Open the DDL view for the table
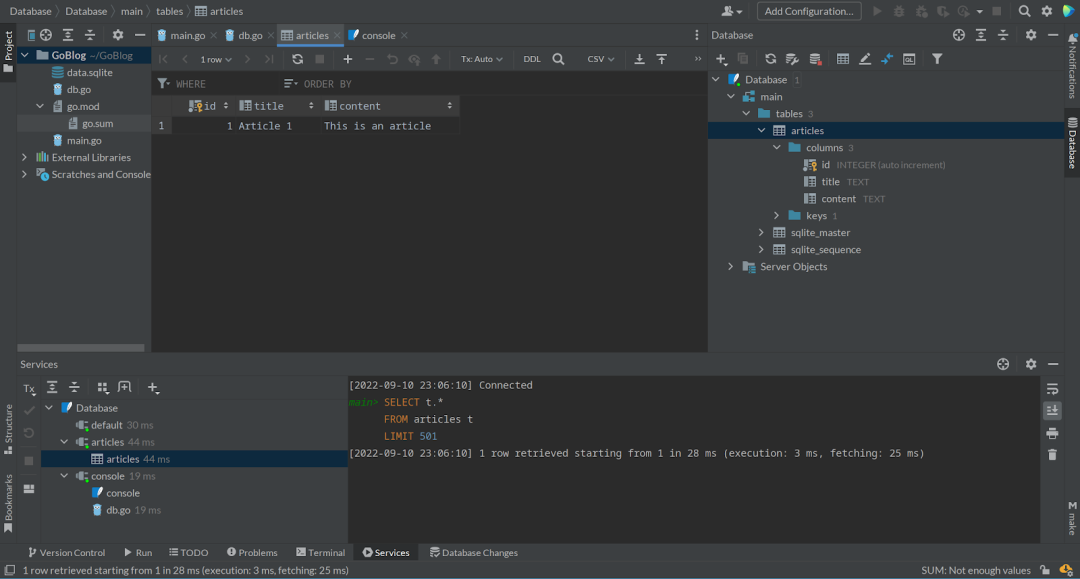The image size is (1080, 579). click(532, 59)
